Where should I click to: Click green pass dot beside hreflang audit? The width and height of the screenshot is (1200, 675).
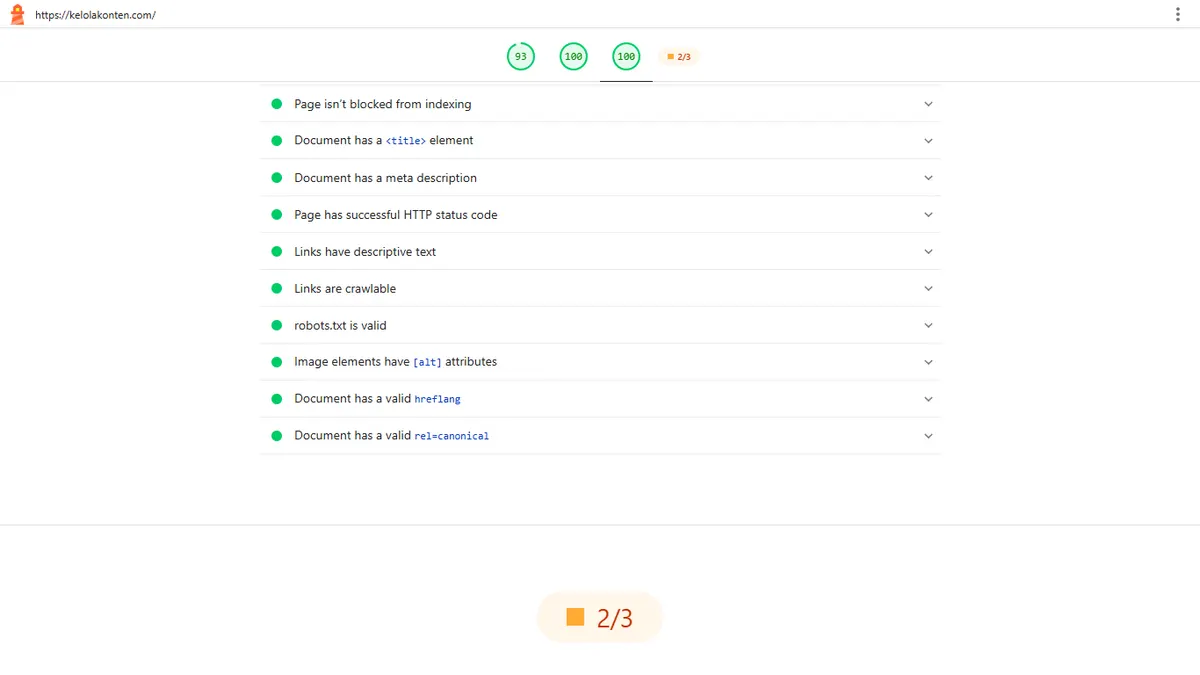pyautogui.click(x=277, y=399)
